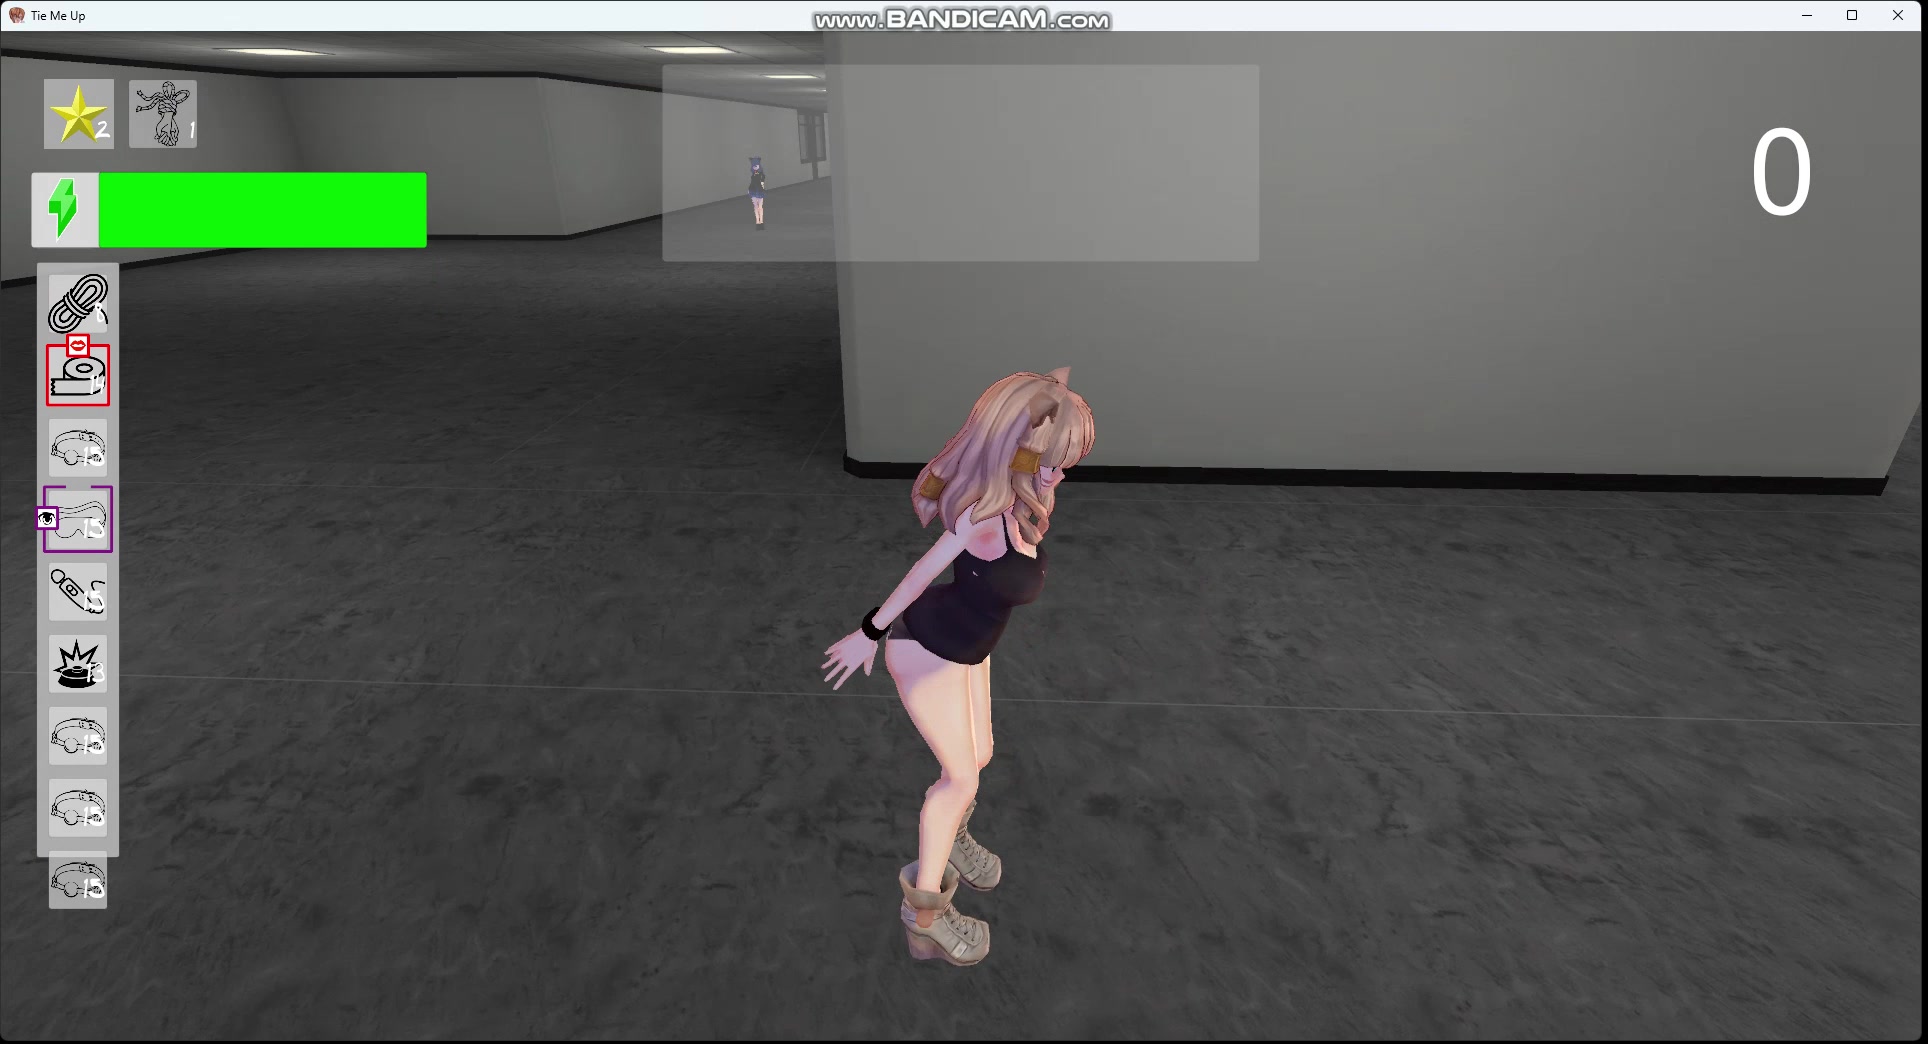This screenshot has height=1044, width=1928.
Task: Click the red lips marker badge
Action: (x=78, y=345)
